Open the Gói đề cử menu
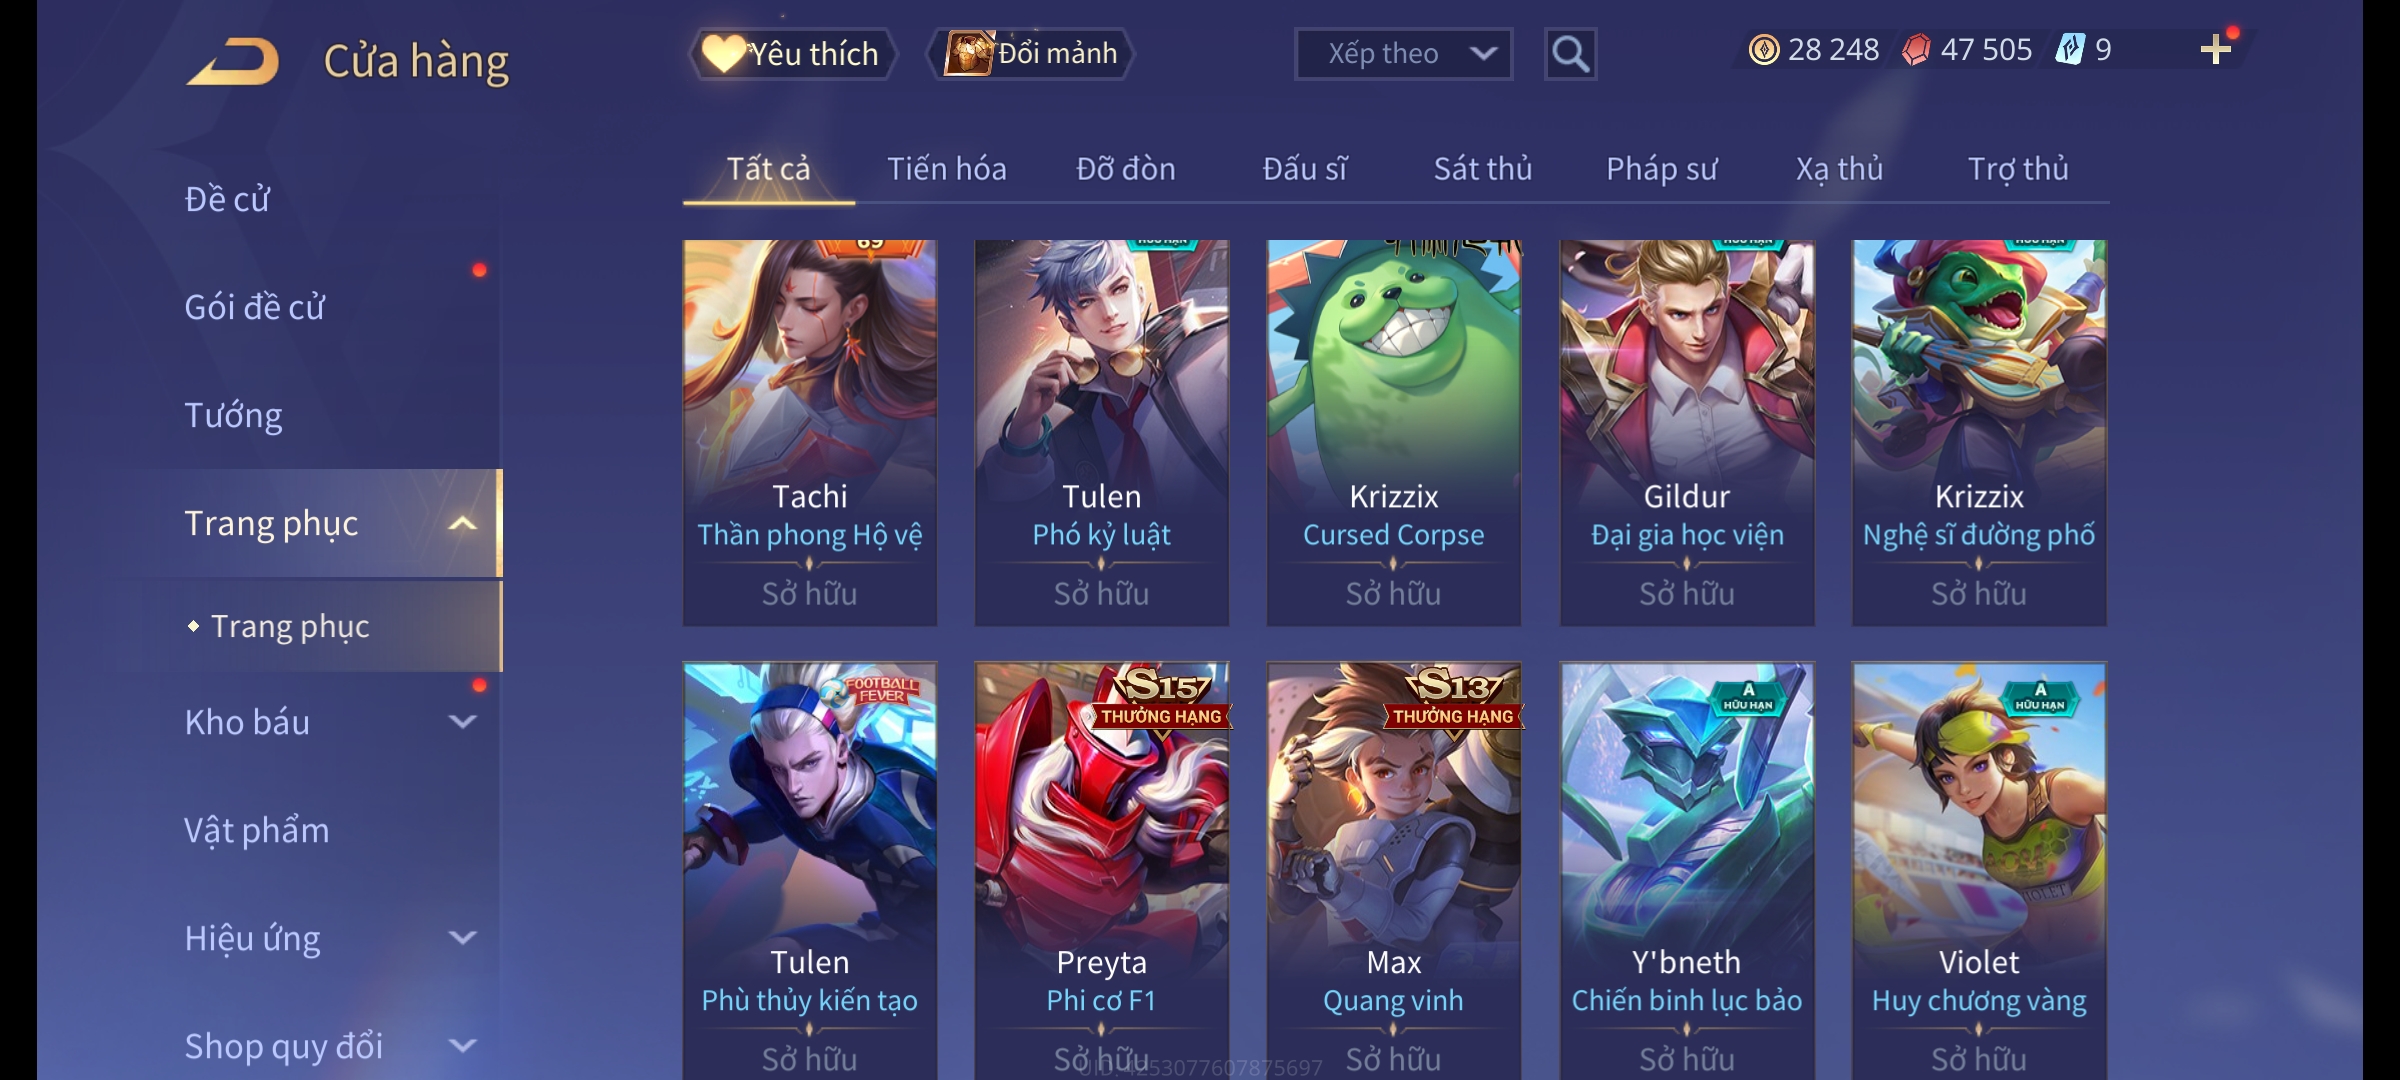This screenshot has width=2400, height=1080. [255, 307]
